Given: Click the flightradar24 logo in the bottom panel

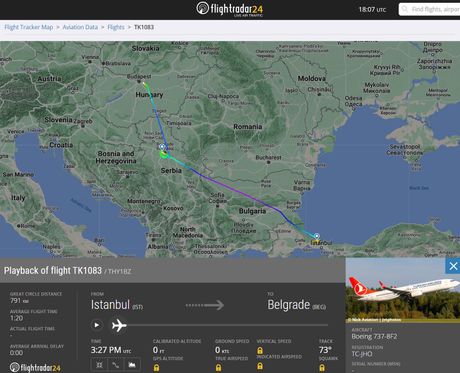Looking at the screenshot, I should pyautogui.click(x=35, y=367).
